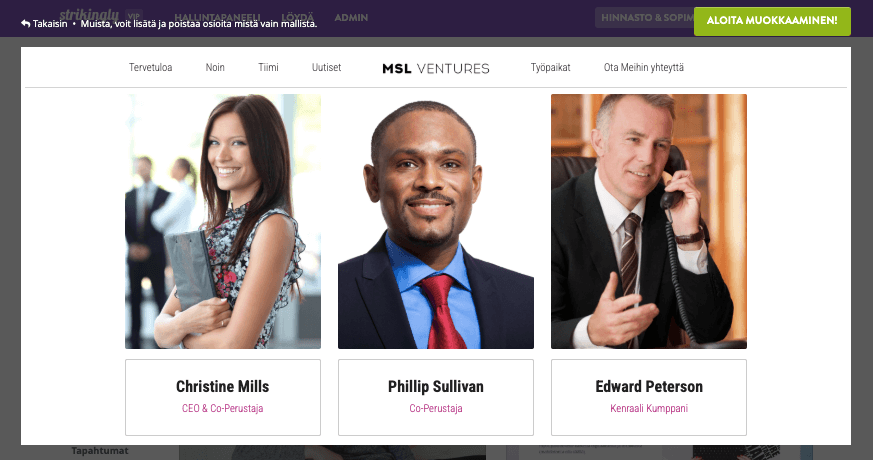Open the Työpaikat navigation link
The width and height of the screenshot is (873, 460).
coord(551,67)
